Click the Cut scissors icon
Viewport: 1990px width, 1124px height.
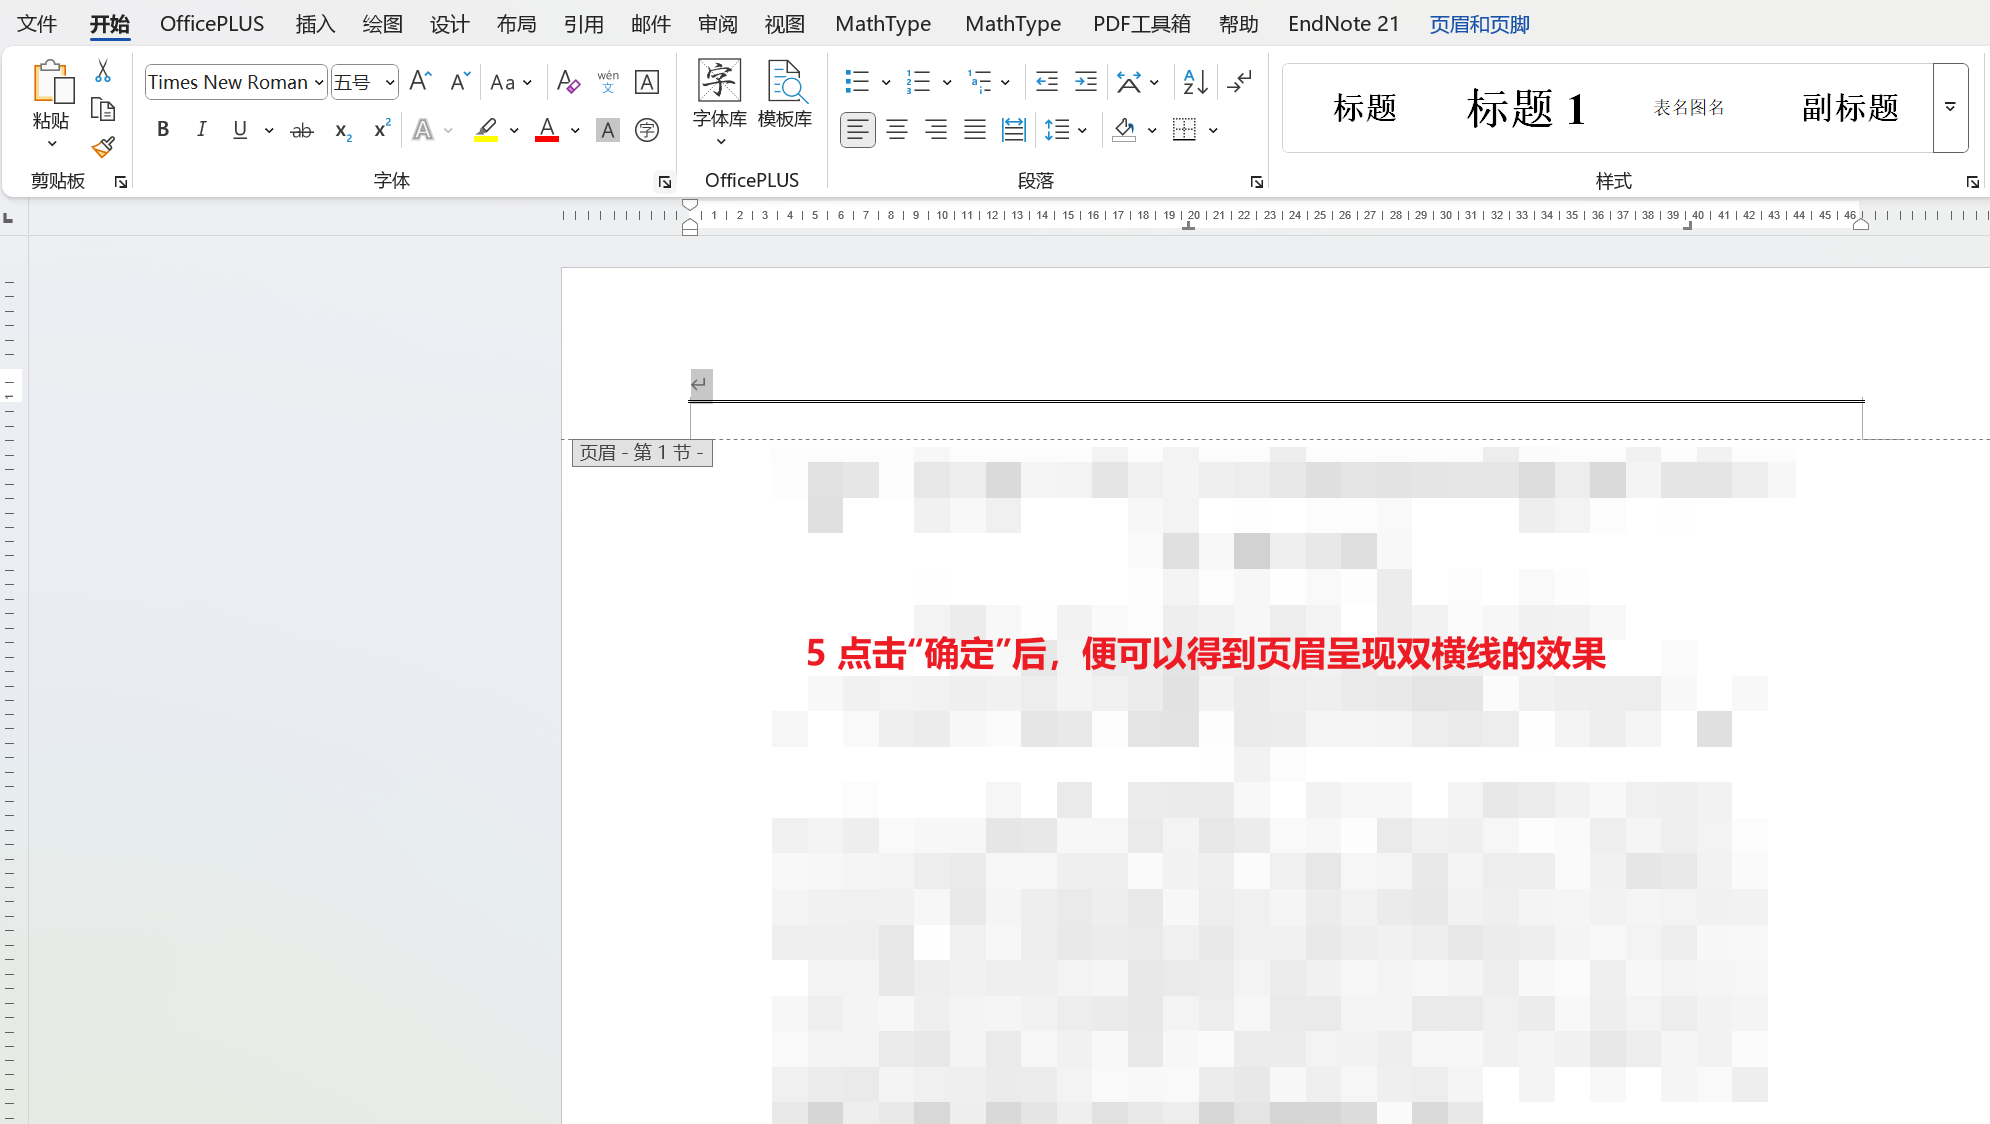pos(103,72)
